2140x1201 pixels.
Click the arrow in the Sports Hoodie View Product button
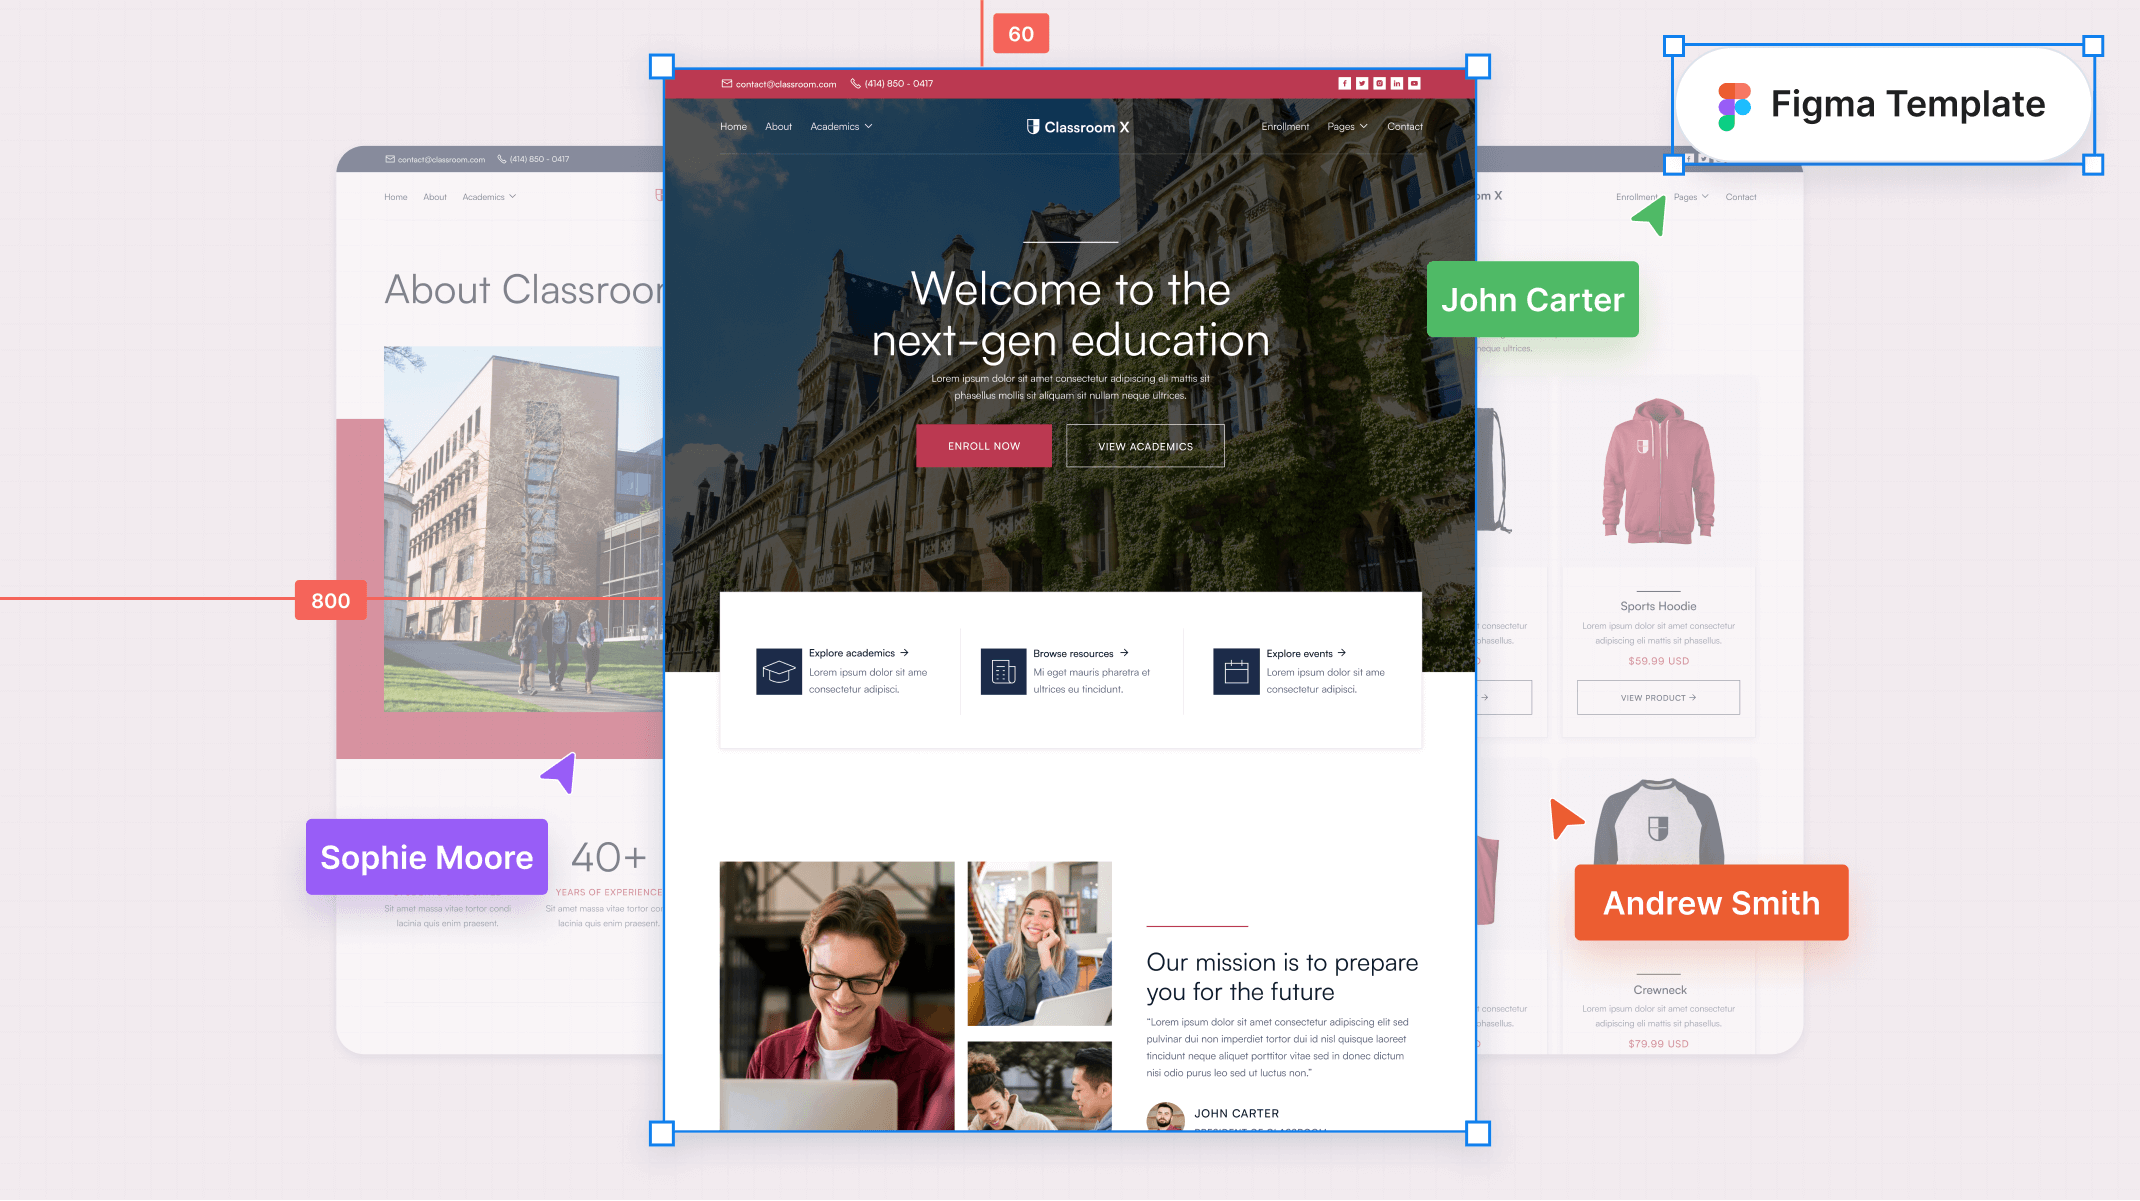pyautogui.click(x=1693, y=698)
